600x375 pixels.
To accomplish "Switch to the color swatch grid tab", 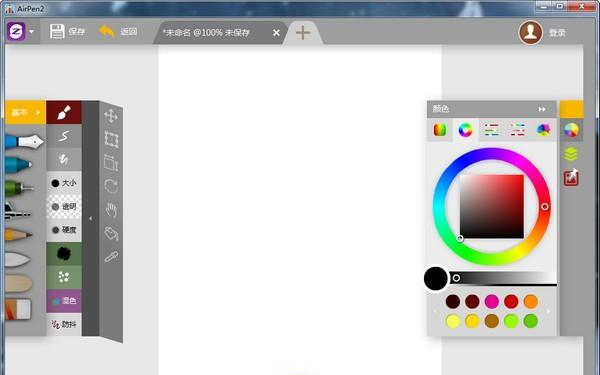I will point(440,130).
